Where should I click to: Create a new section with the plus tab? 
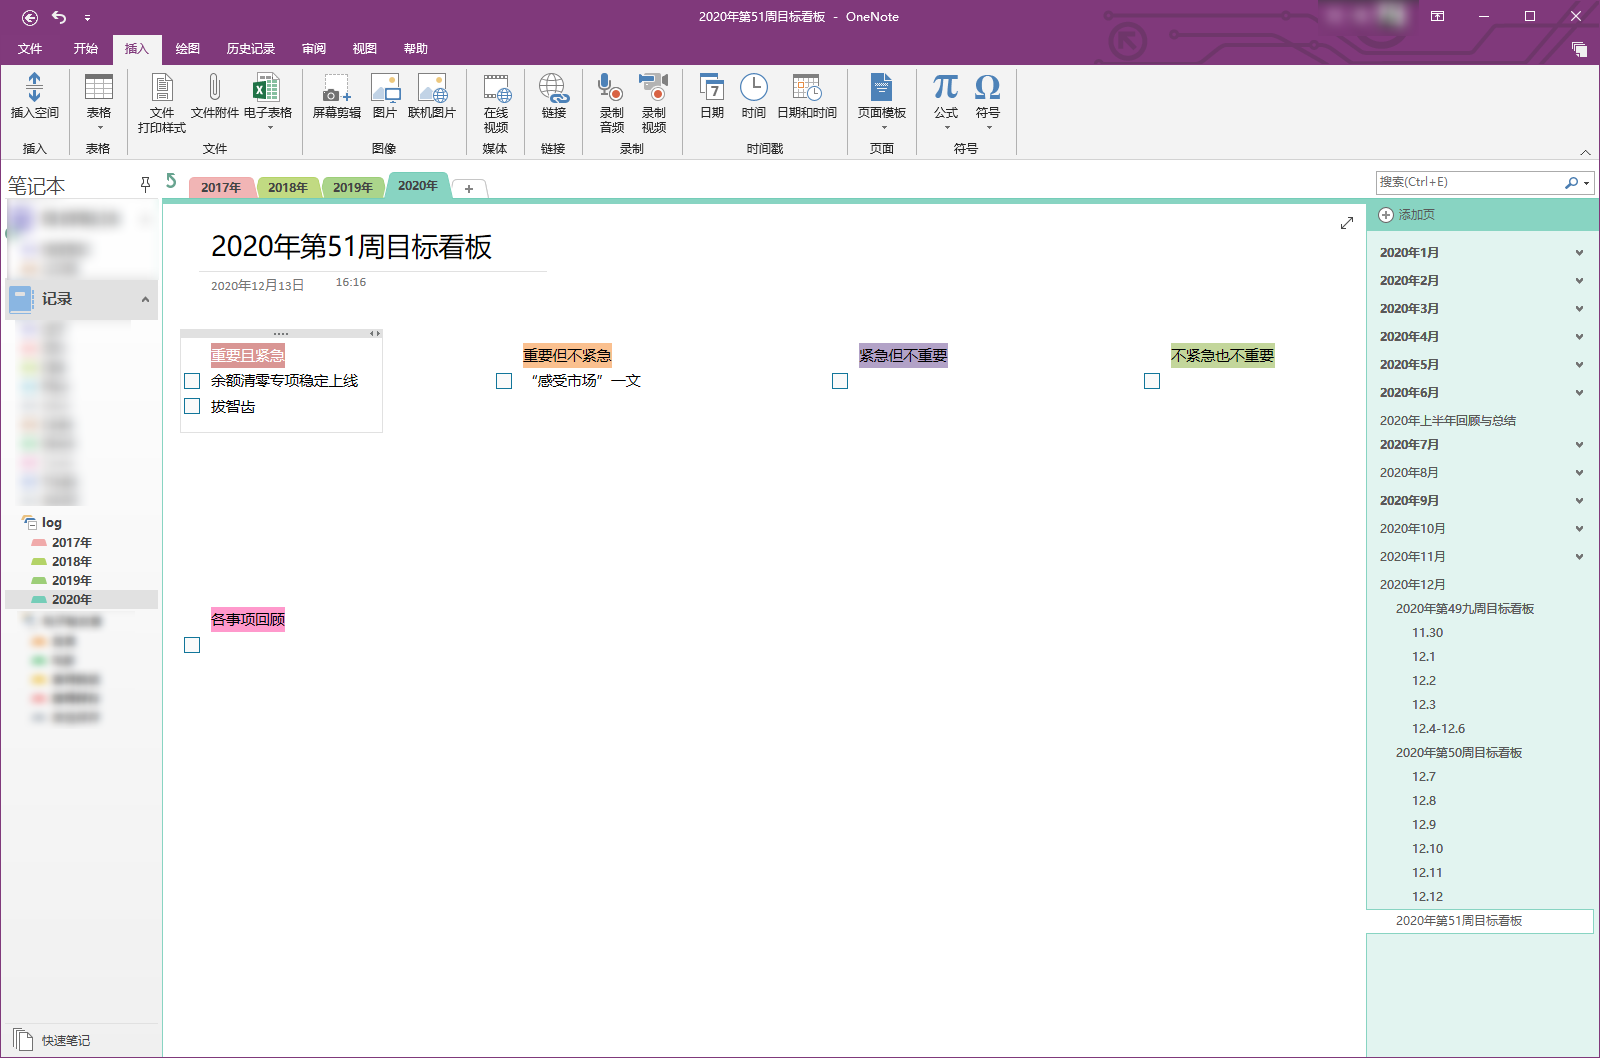click(469, 188)
